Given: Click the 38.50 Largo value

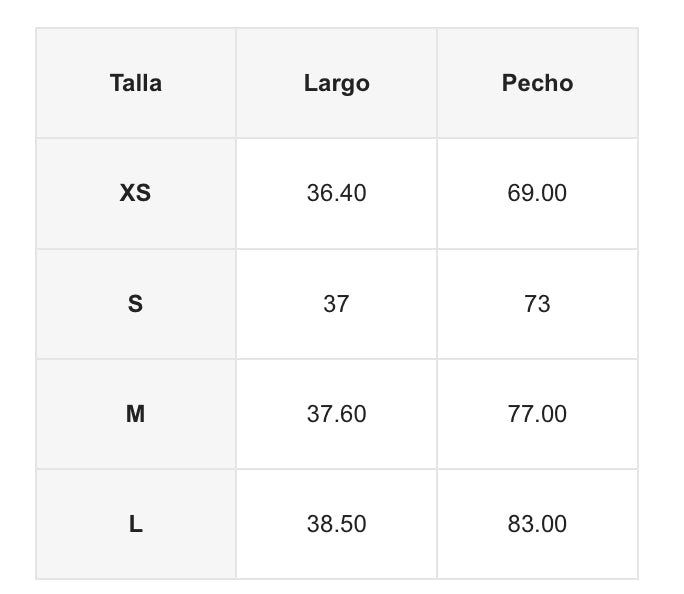Looking at the screenshot, I should click(x=336, y=523).
